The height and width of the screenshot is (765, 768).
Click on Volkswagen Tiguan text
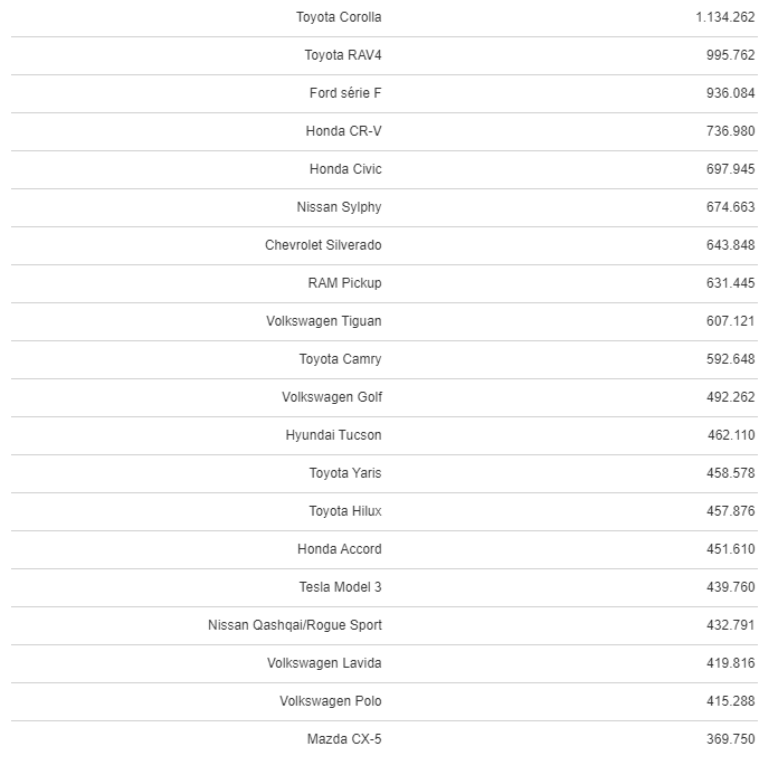tap(331, 322)
